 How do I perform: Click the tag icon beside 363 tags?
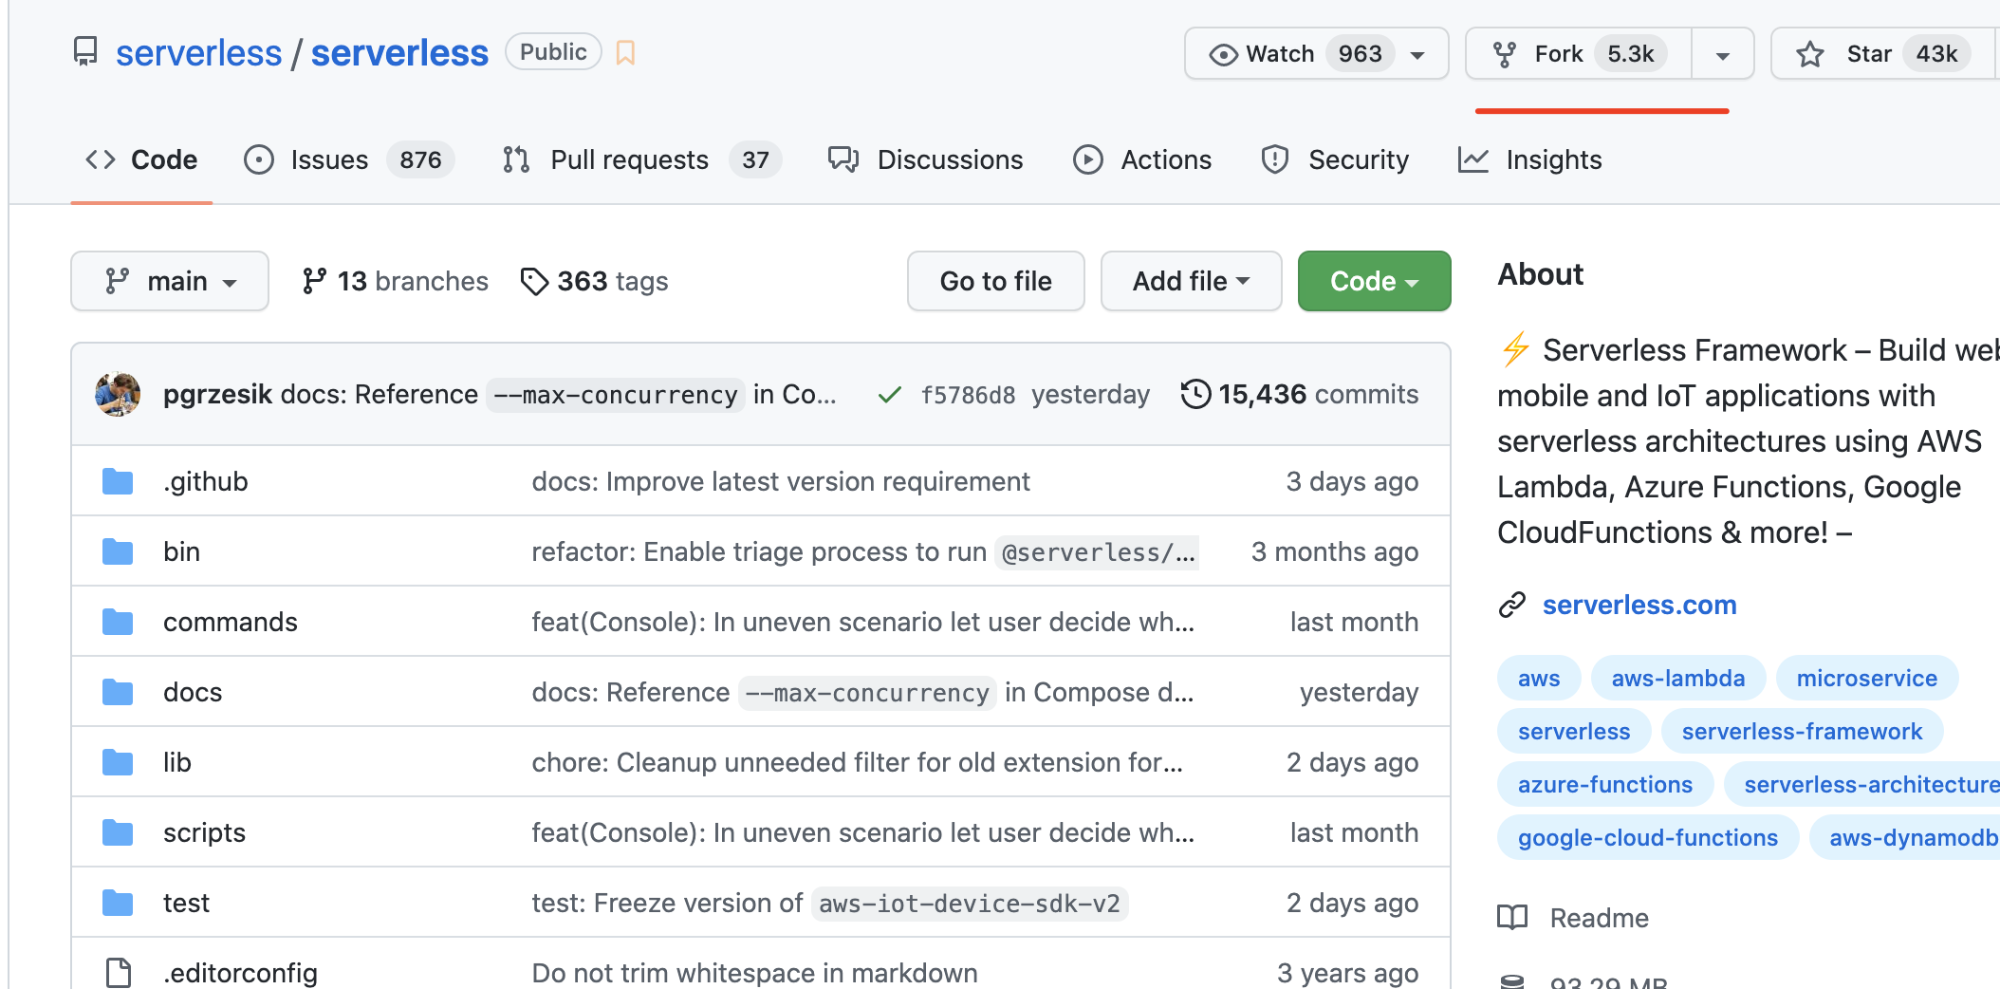[x=535, y=282]
